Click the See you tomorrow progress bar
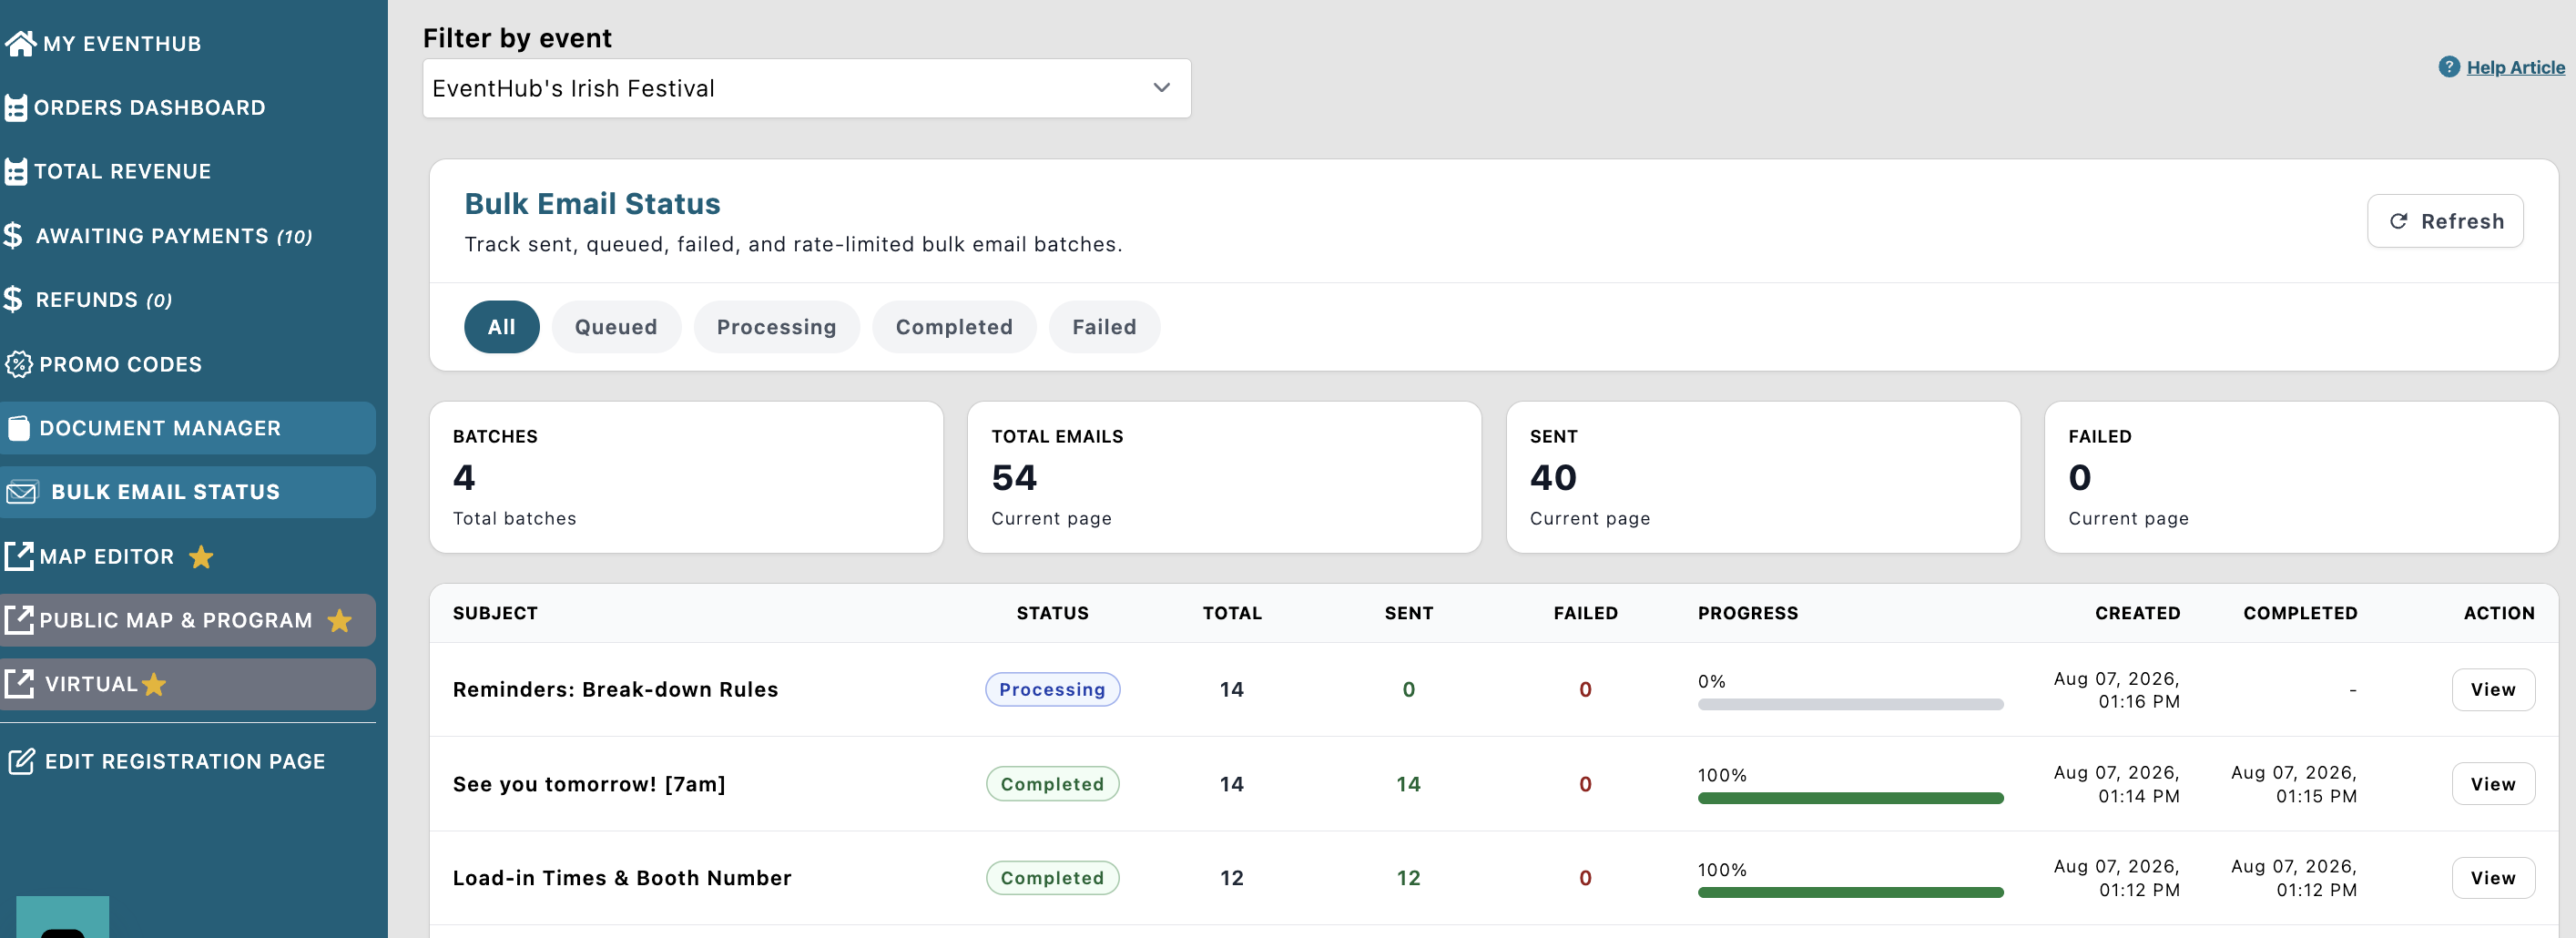This screenshot has height=938, width=2576. (1850, 798)
